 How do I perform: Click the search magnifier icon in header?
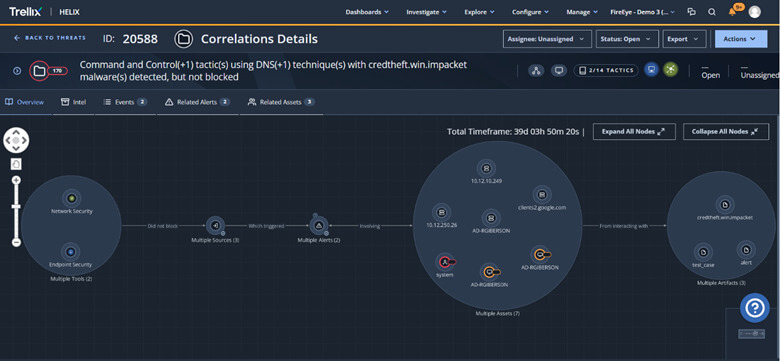[x=712, y=12]
